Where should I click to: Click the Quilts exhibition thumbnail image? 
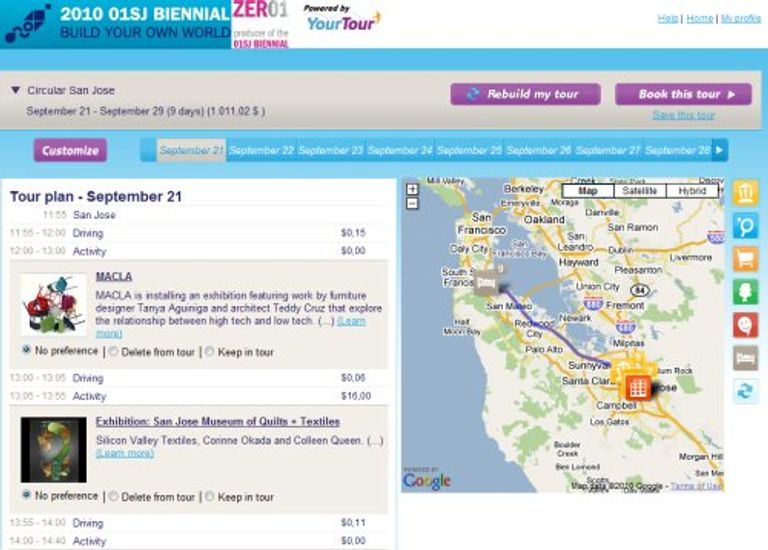coord(53,450)
